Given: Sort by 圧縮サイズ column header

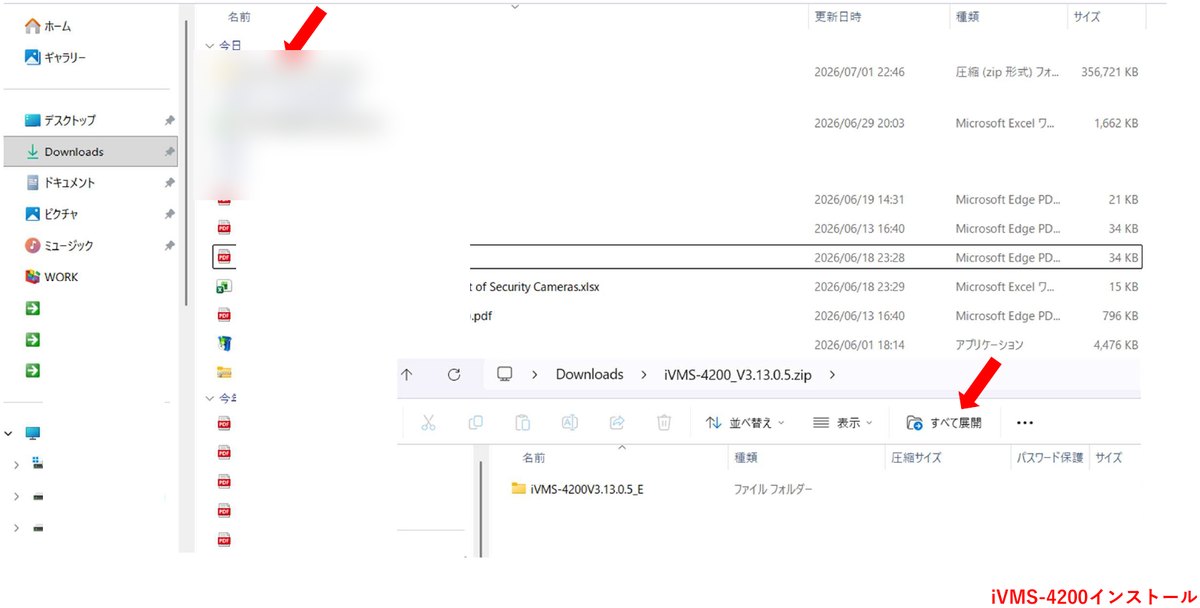Looking at the screenshot, I should tap(915, 457).
